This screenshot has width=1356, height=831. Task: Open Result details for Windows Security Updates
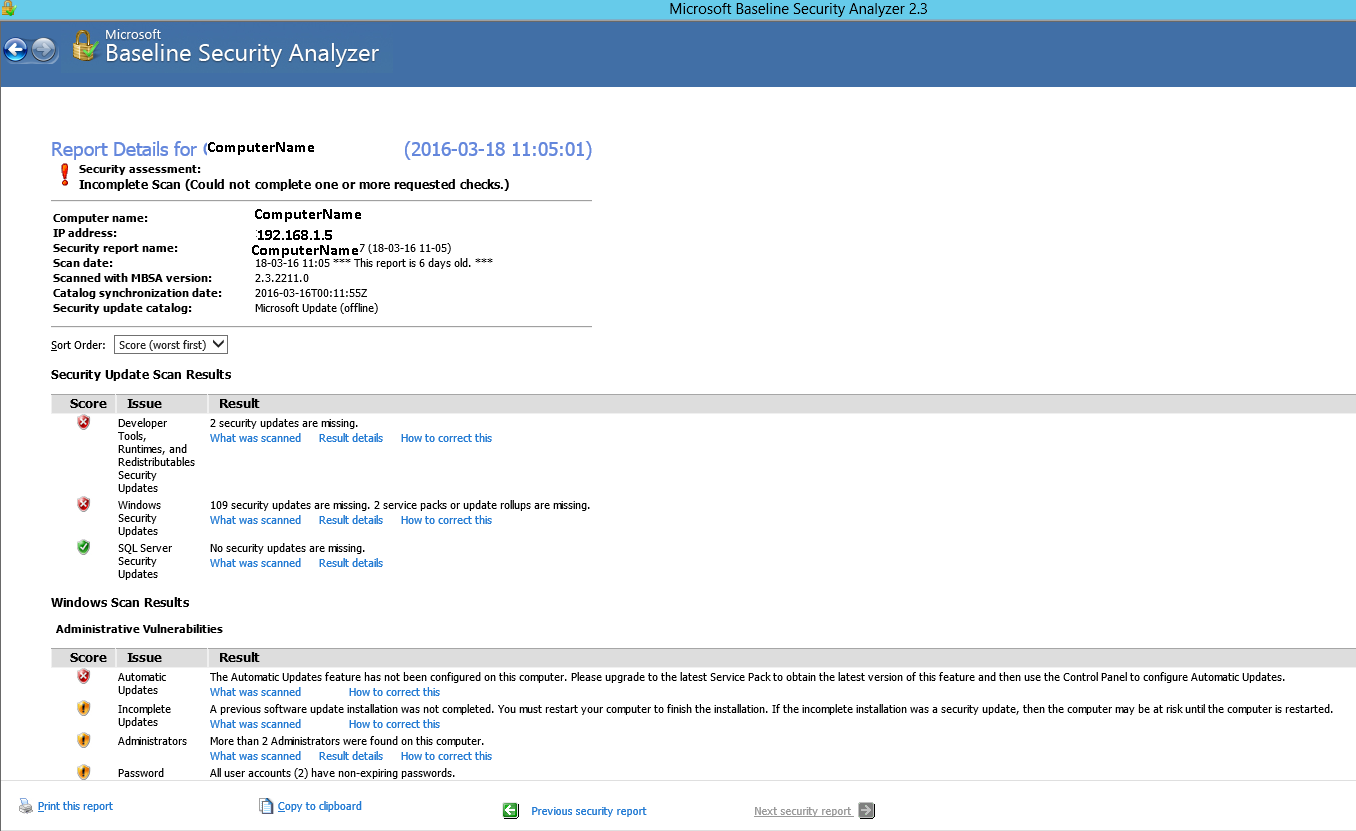click(x=351, y=520)
